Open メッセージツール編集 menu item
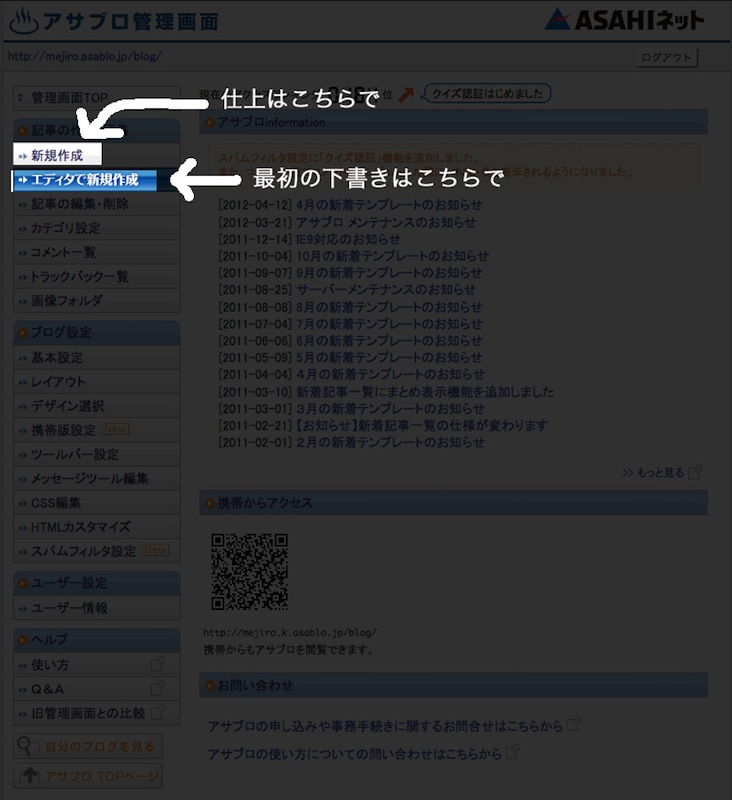This screenshot has width=732, height=800. pyautogui.click(x=97, y=479)
